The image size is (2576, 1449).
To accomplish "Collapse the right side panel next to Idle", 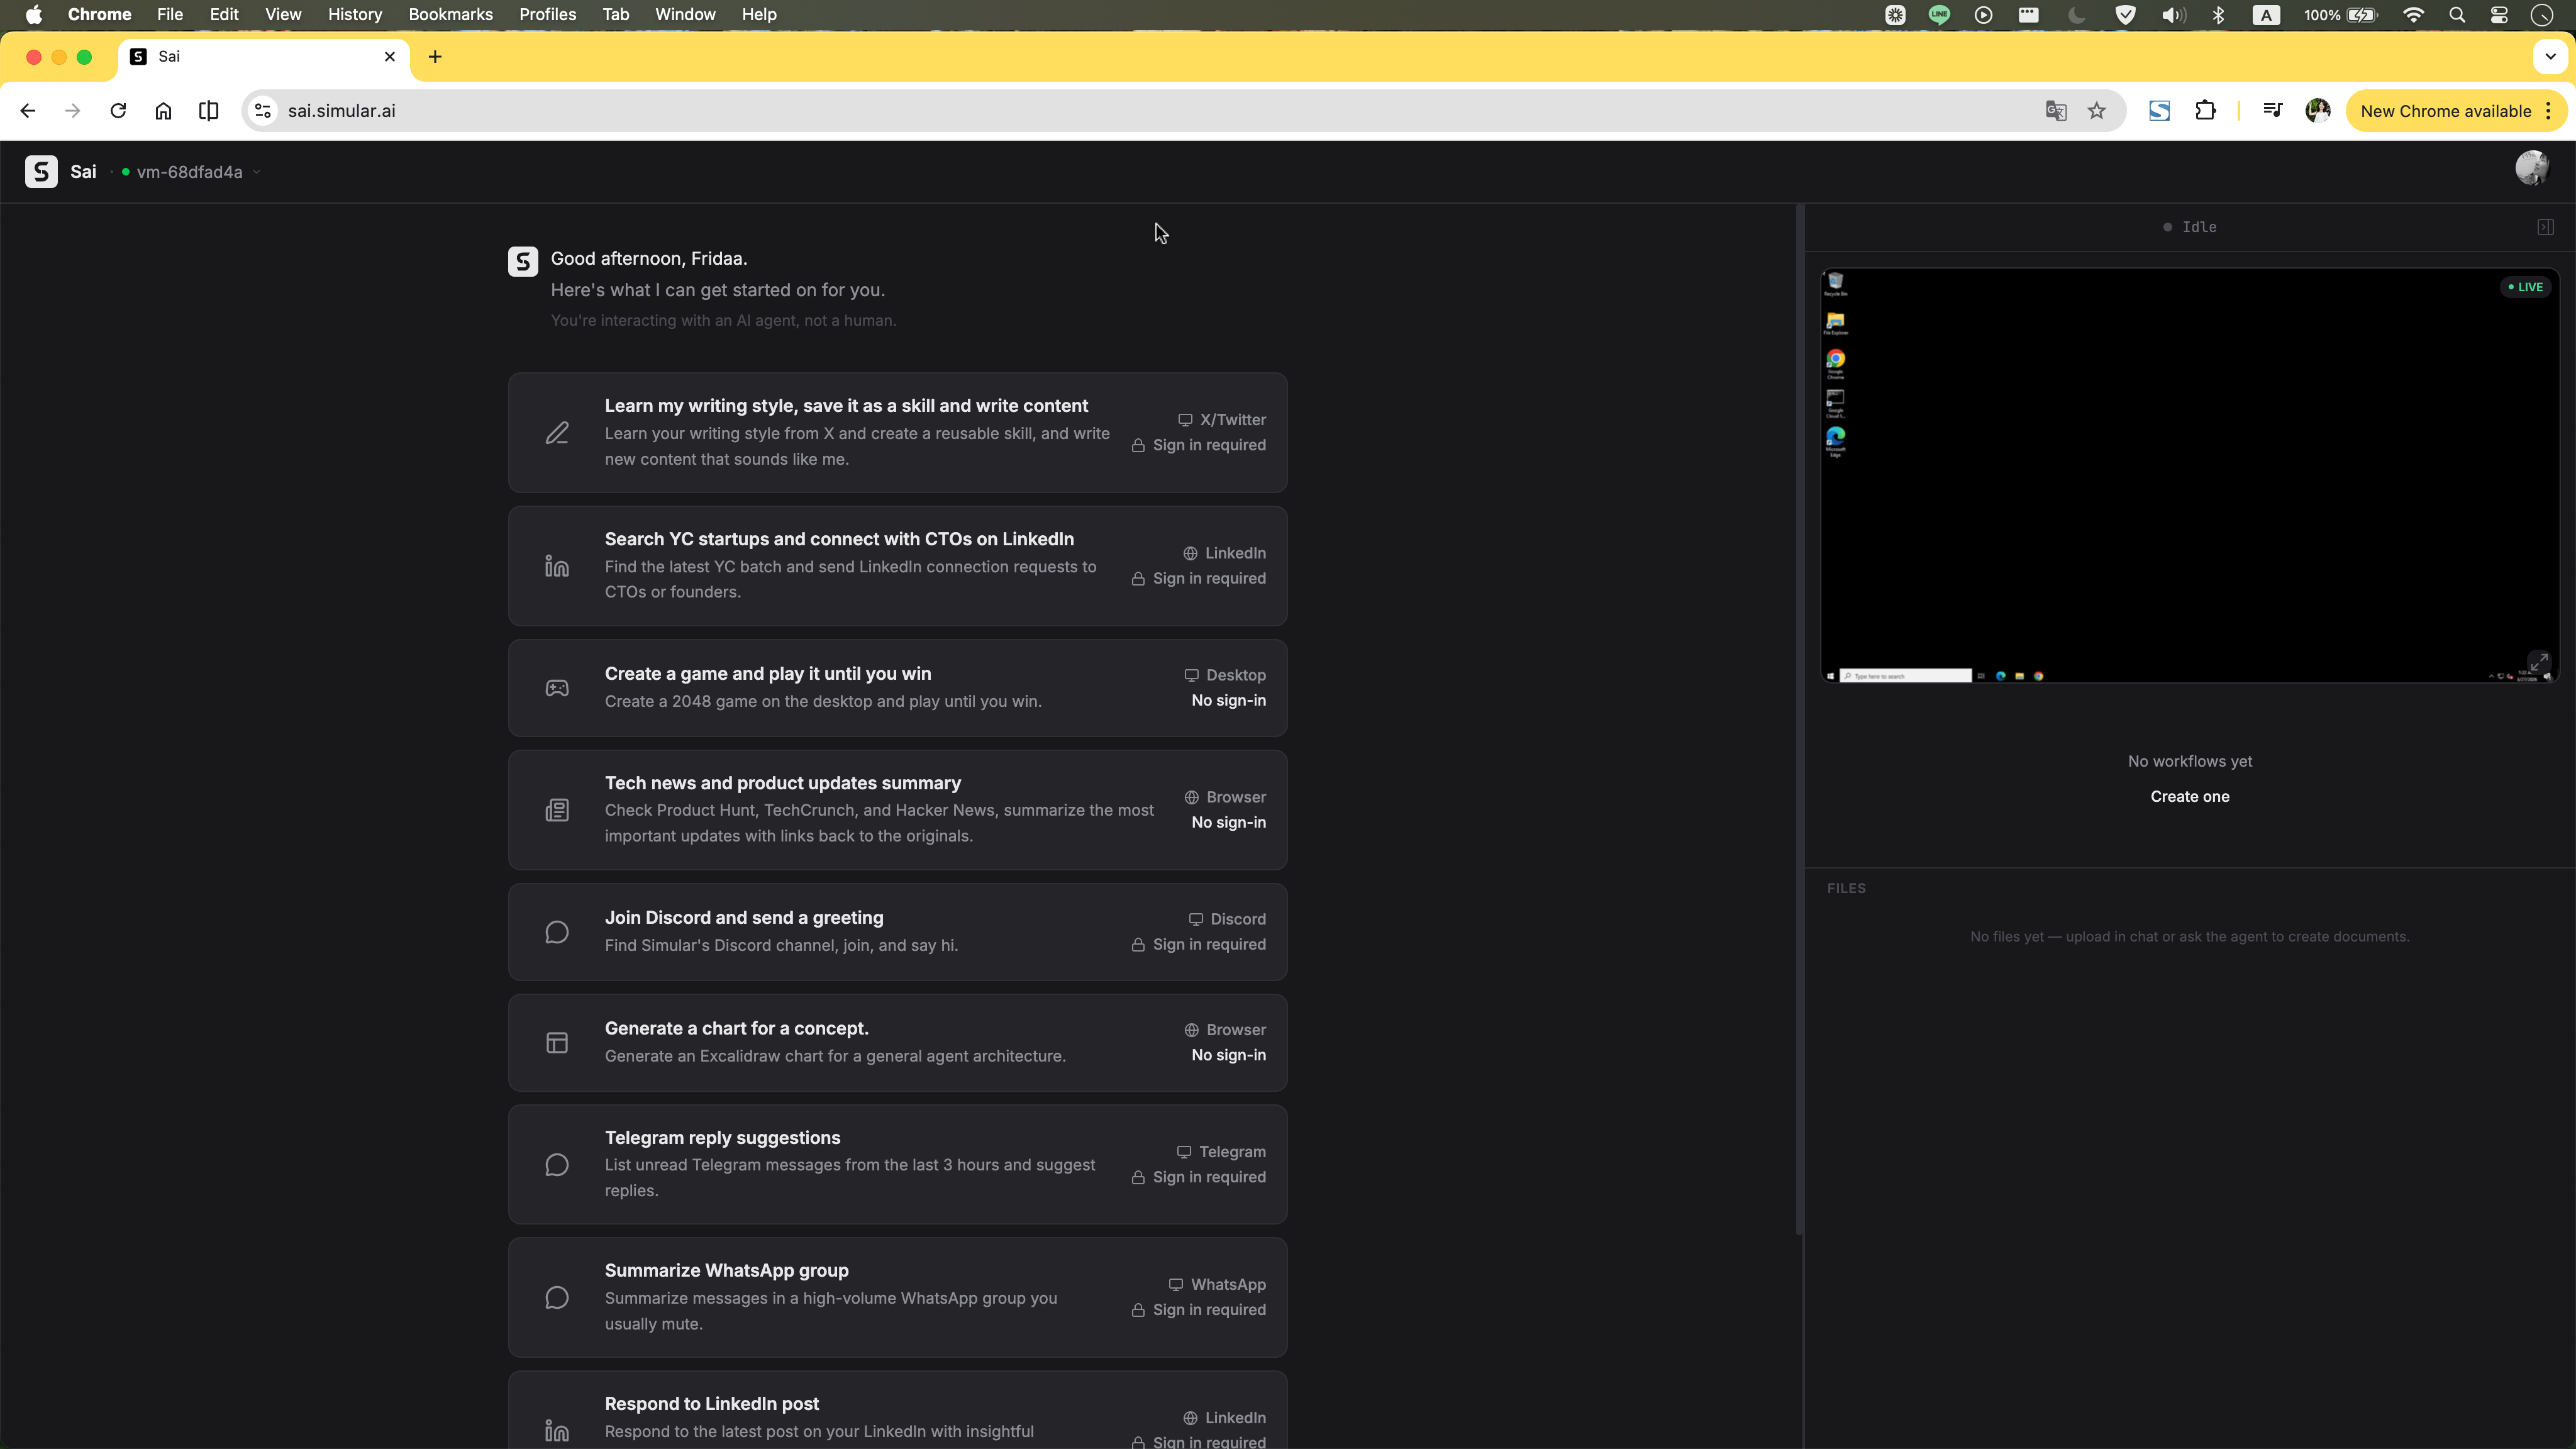I will pos(2545,226).
